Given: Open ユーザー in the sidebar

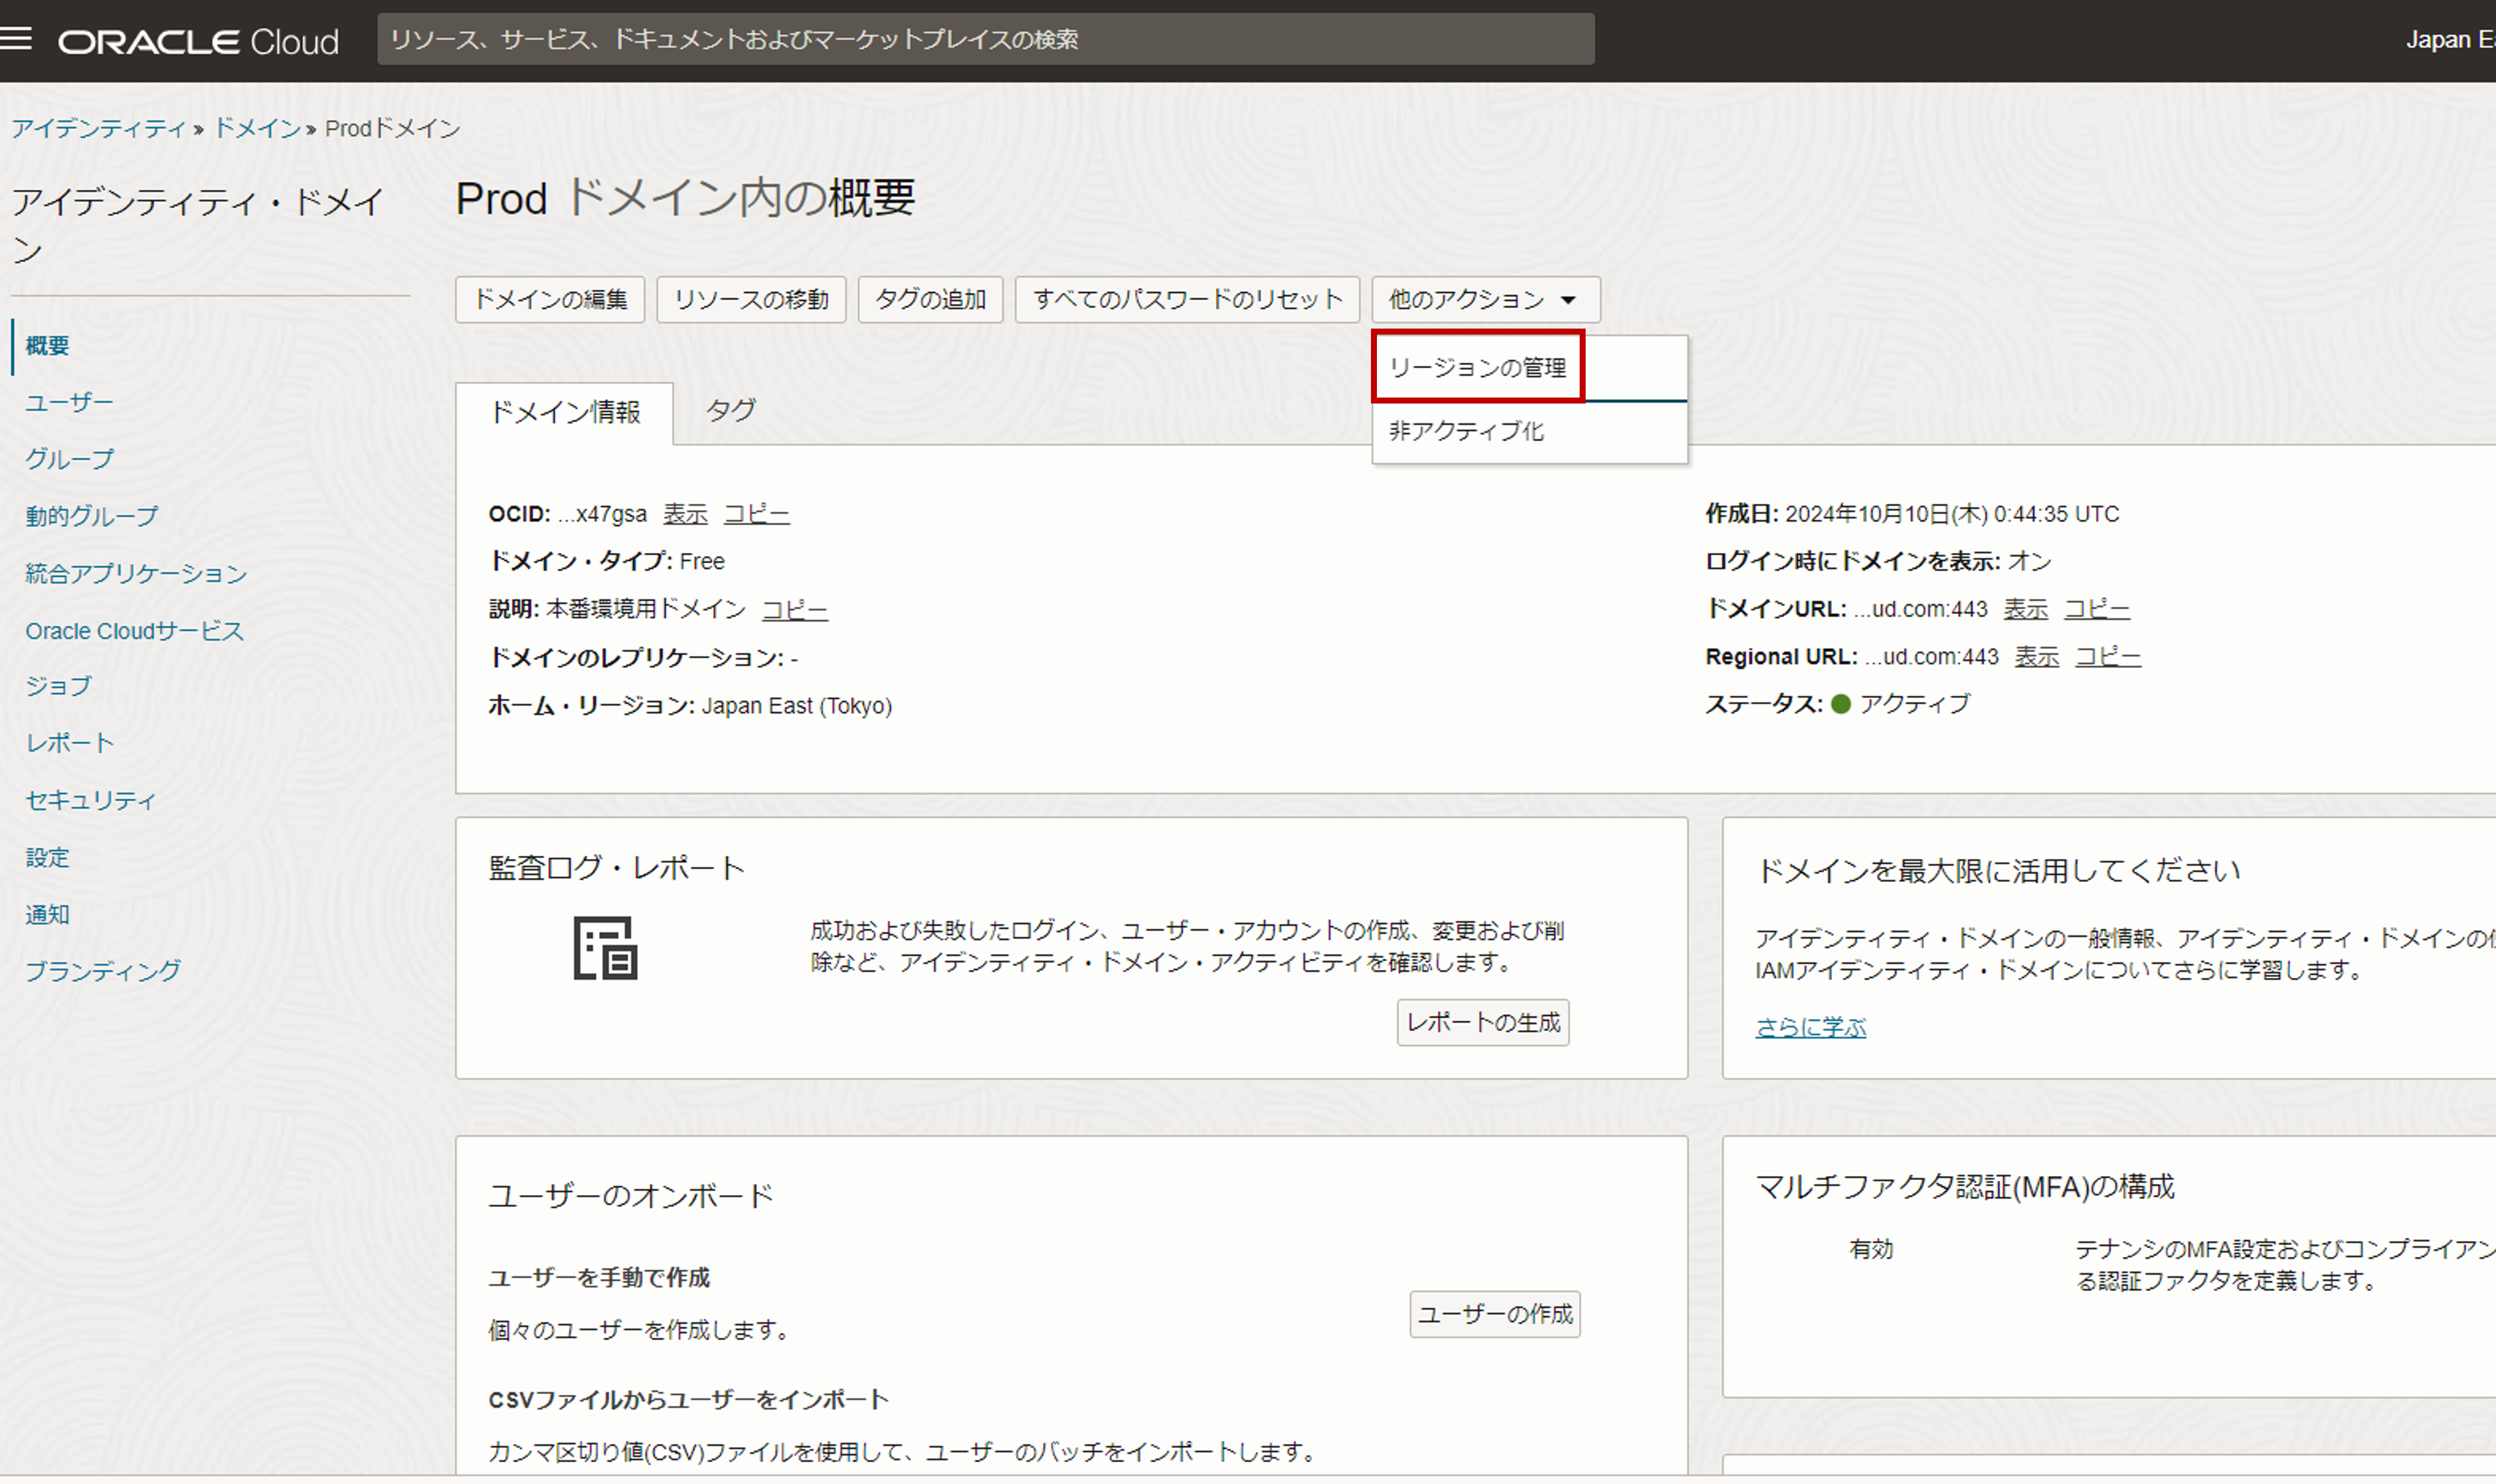Looking at the screenshot, I should 69,403.
